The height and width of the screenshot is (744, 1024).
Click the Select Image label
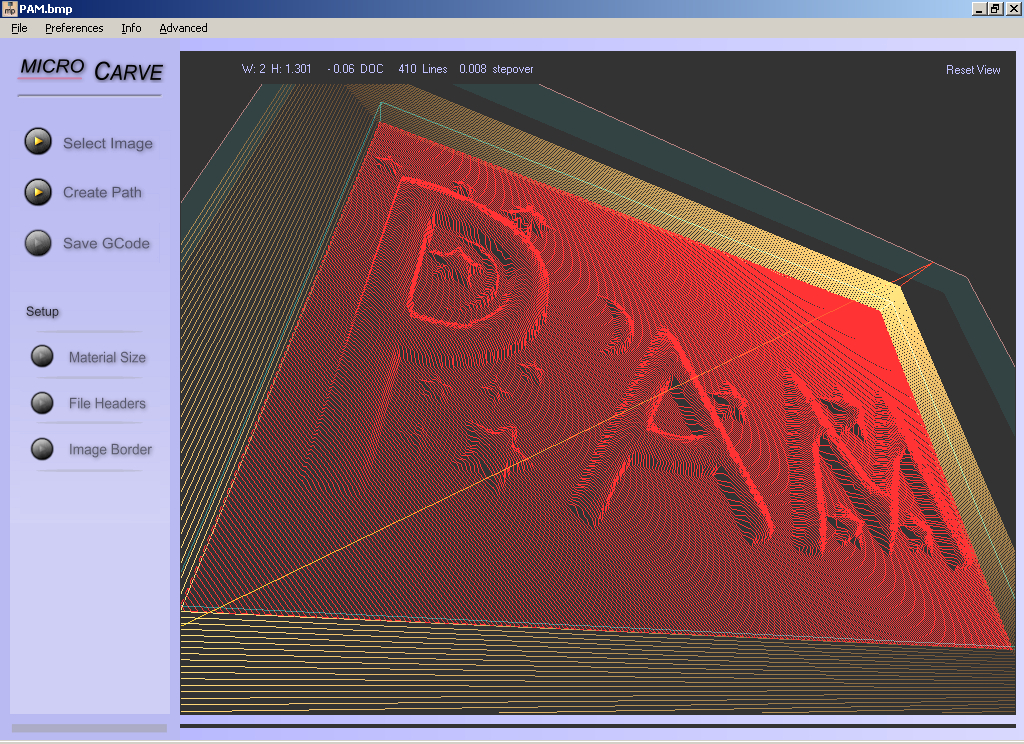pyautogui.click(x=108, y=143)
